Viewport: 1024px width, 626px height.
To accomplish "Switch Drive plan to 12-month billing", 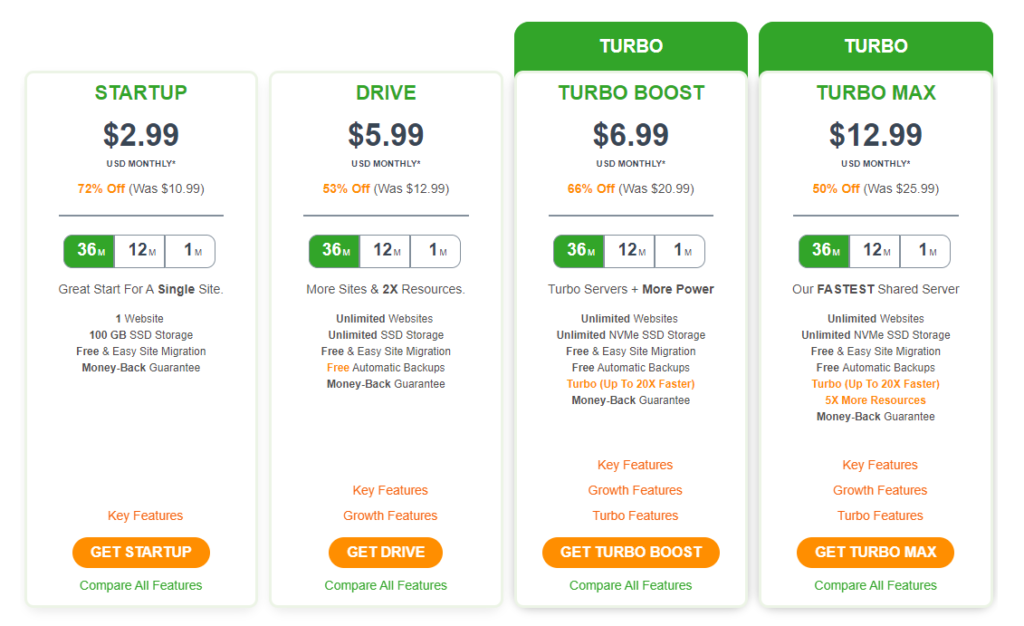I will [x=385, y=251].
